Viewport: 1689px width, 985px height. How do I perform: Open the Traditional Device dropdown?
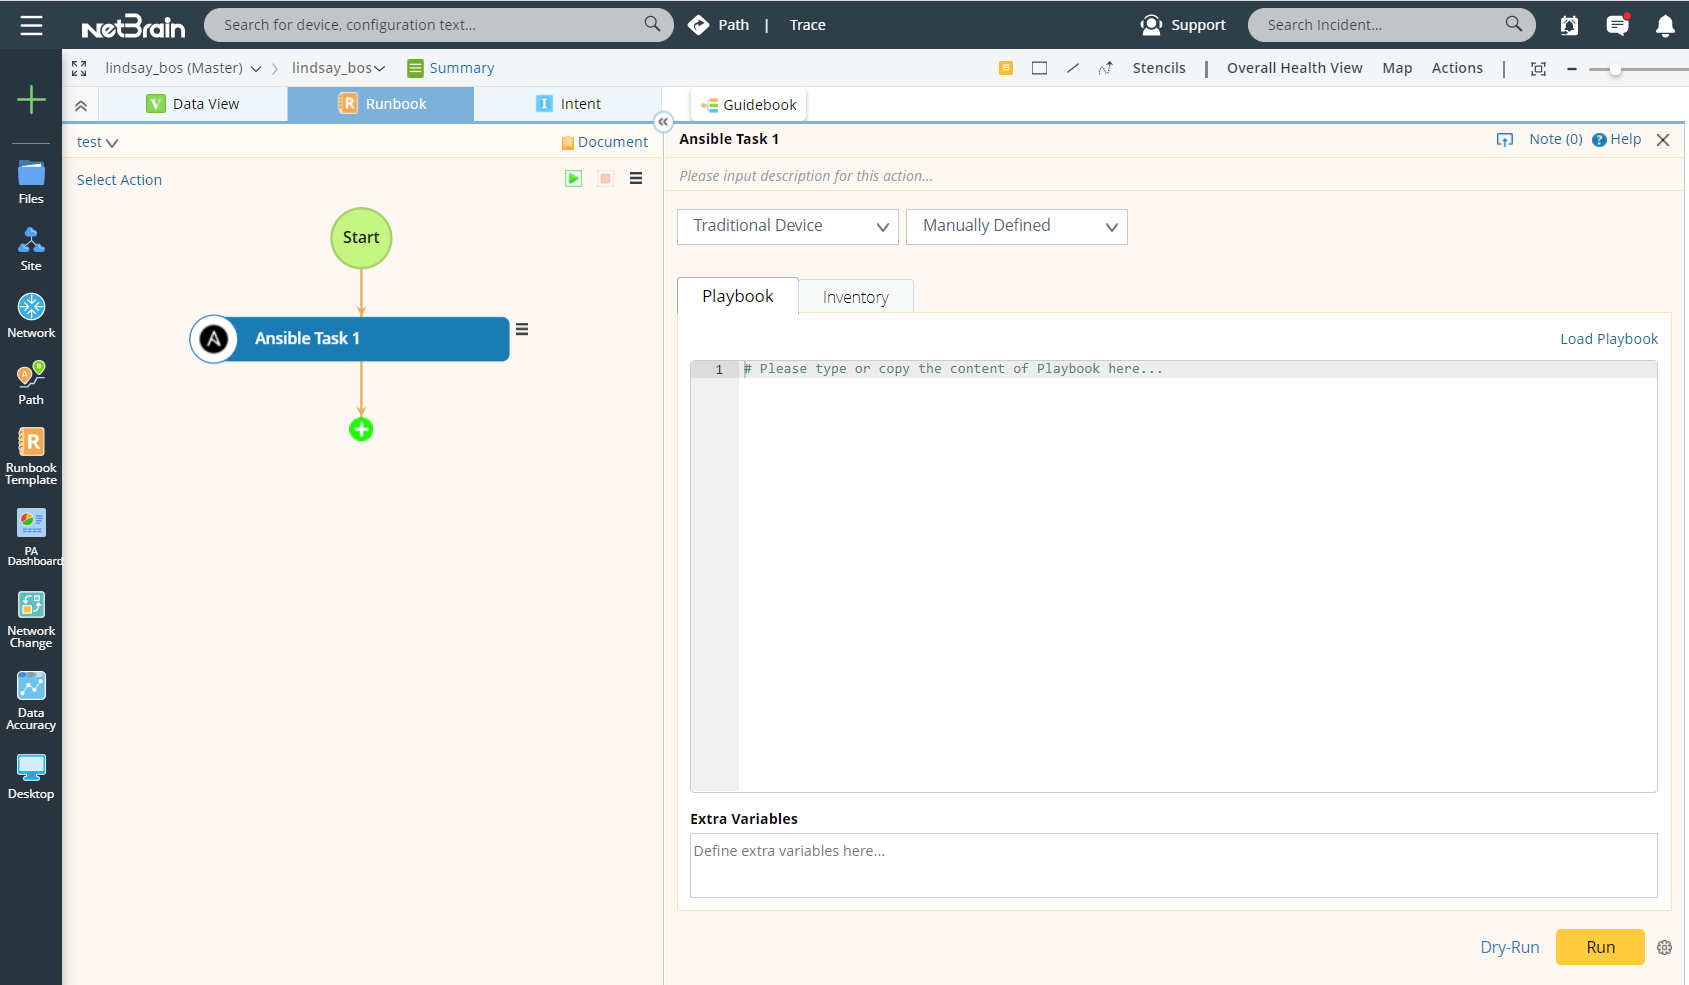pyautogui.click(x=788, y=226)
